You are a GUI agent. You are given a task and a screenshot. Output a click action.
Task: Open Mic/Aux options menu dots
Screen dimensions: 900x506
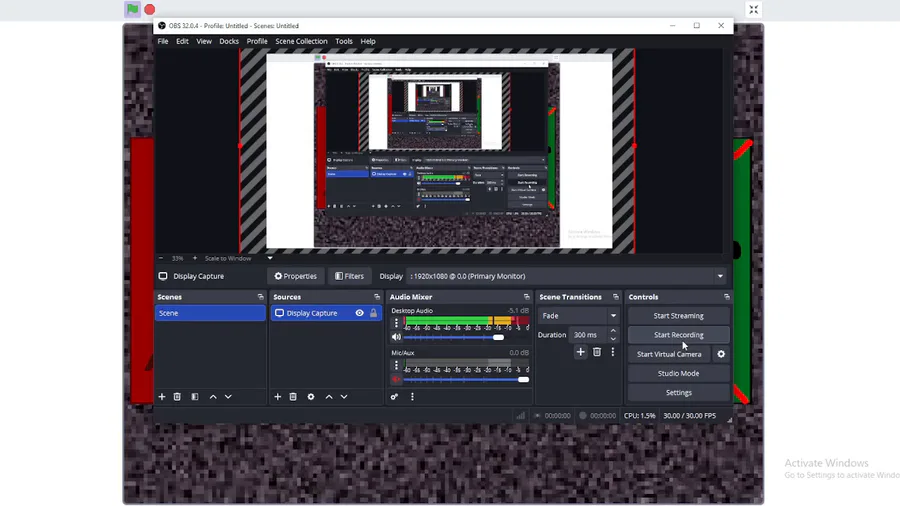(396, 365)
